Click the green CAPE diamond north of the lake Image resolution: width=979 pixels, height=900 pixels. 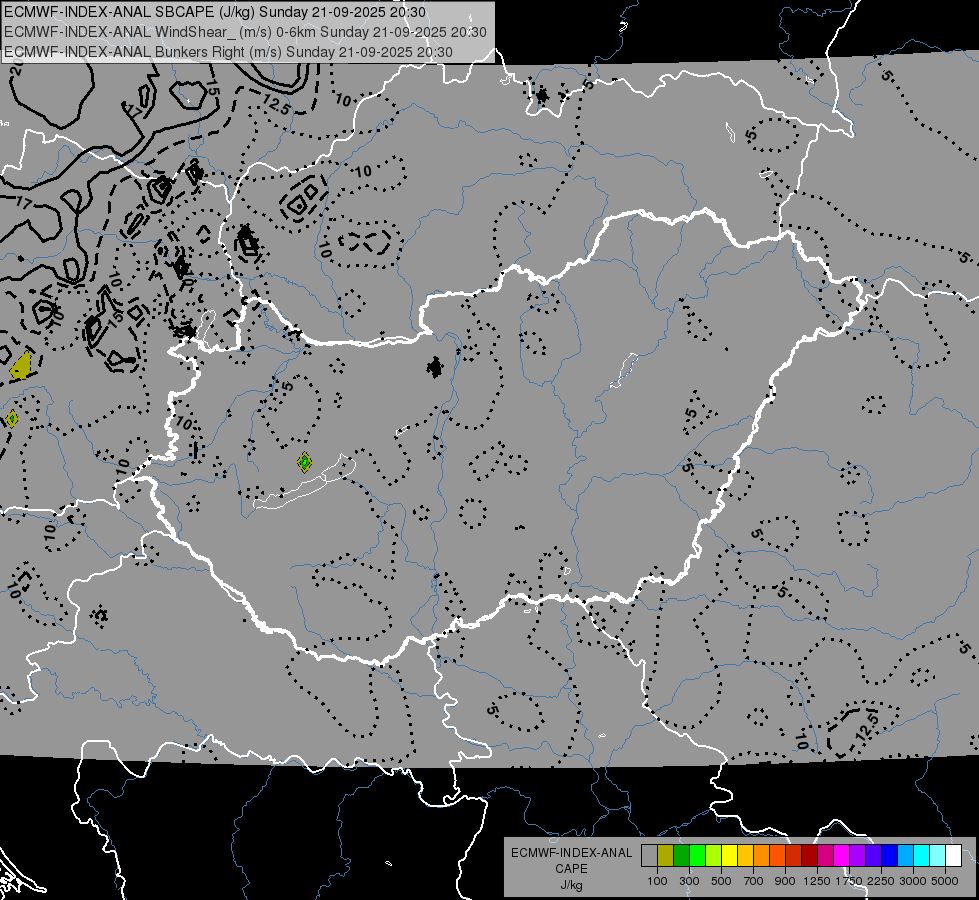click(x=304, y=462)
